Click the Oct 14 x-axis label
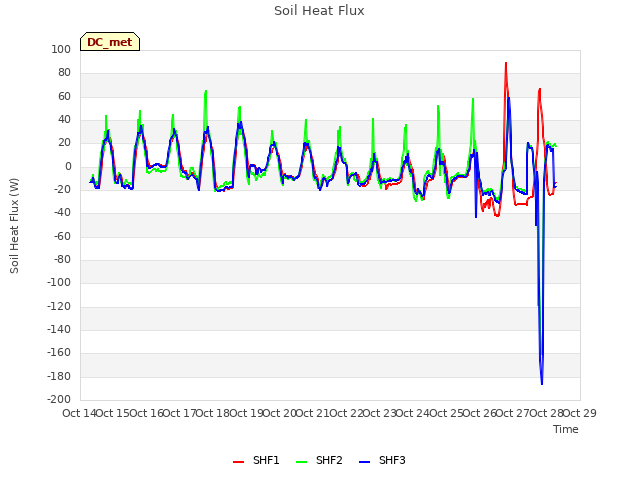 coord(79,413)
